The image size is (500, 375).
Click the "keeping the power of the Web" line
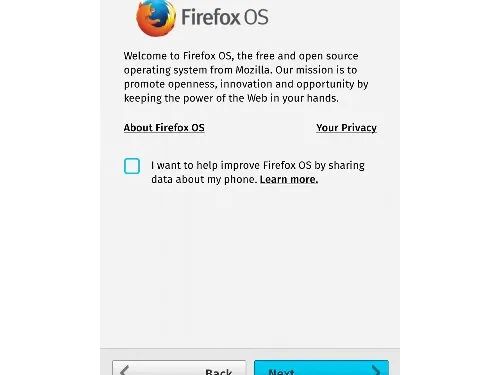231,98
